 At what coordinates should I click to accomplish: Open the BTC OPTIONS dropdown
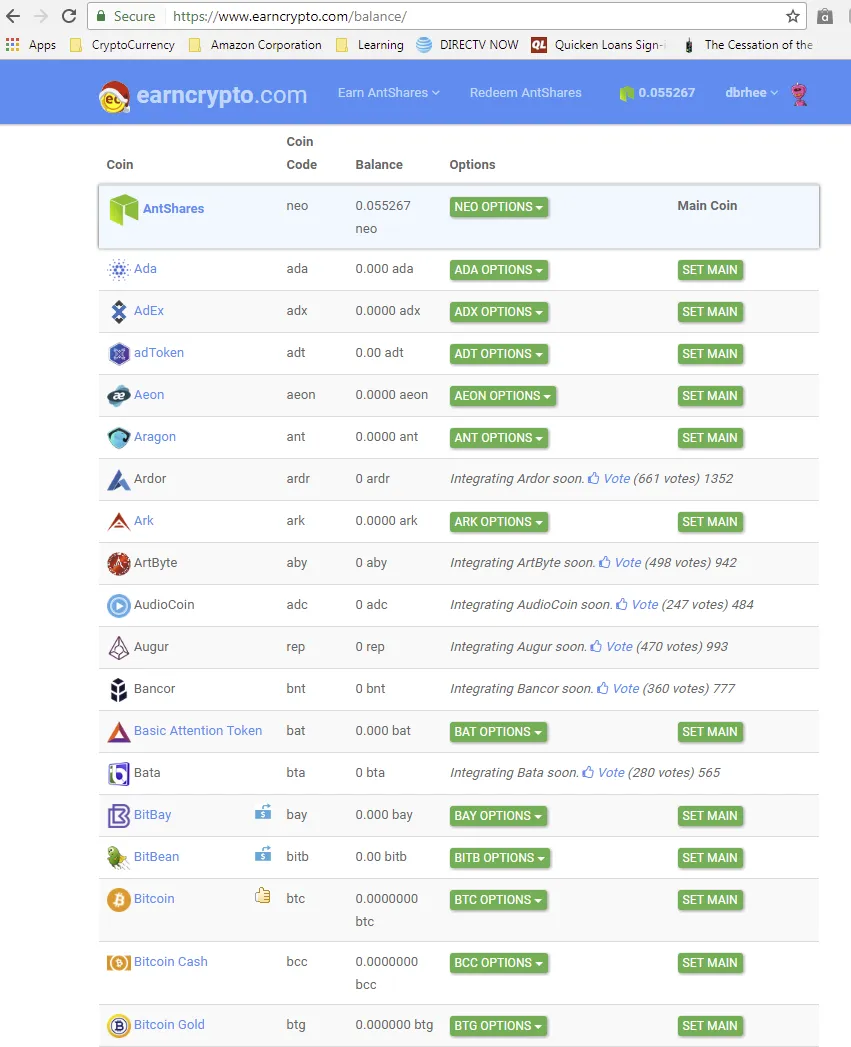(x=498, y=899)
